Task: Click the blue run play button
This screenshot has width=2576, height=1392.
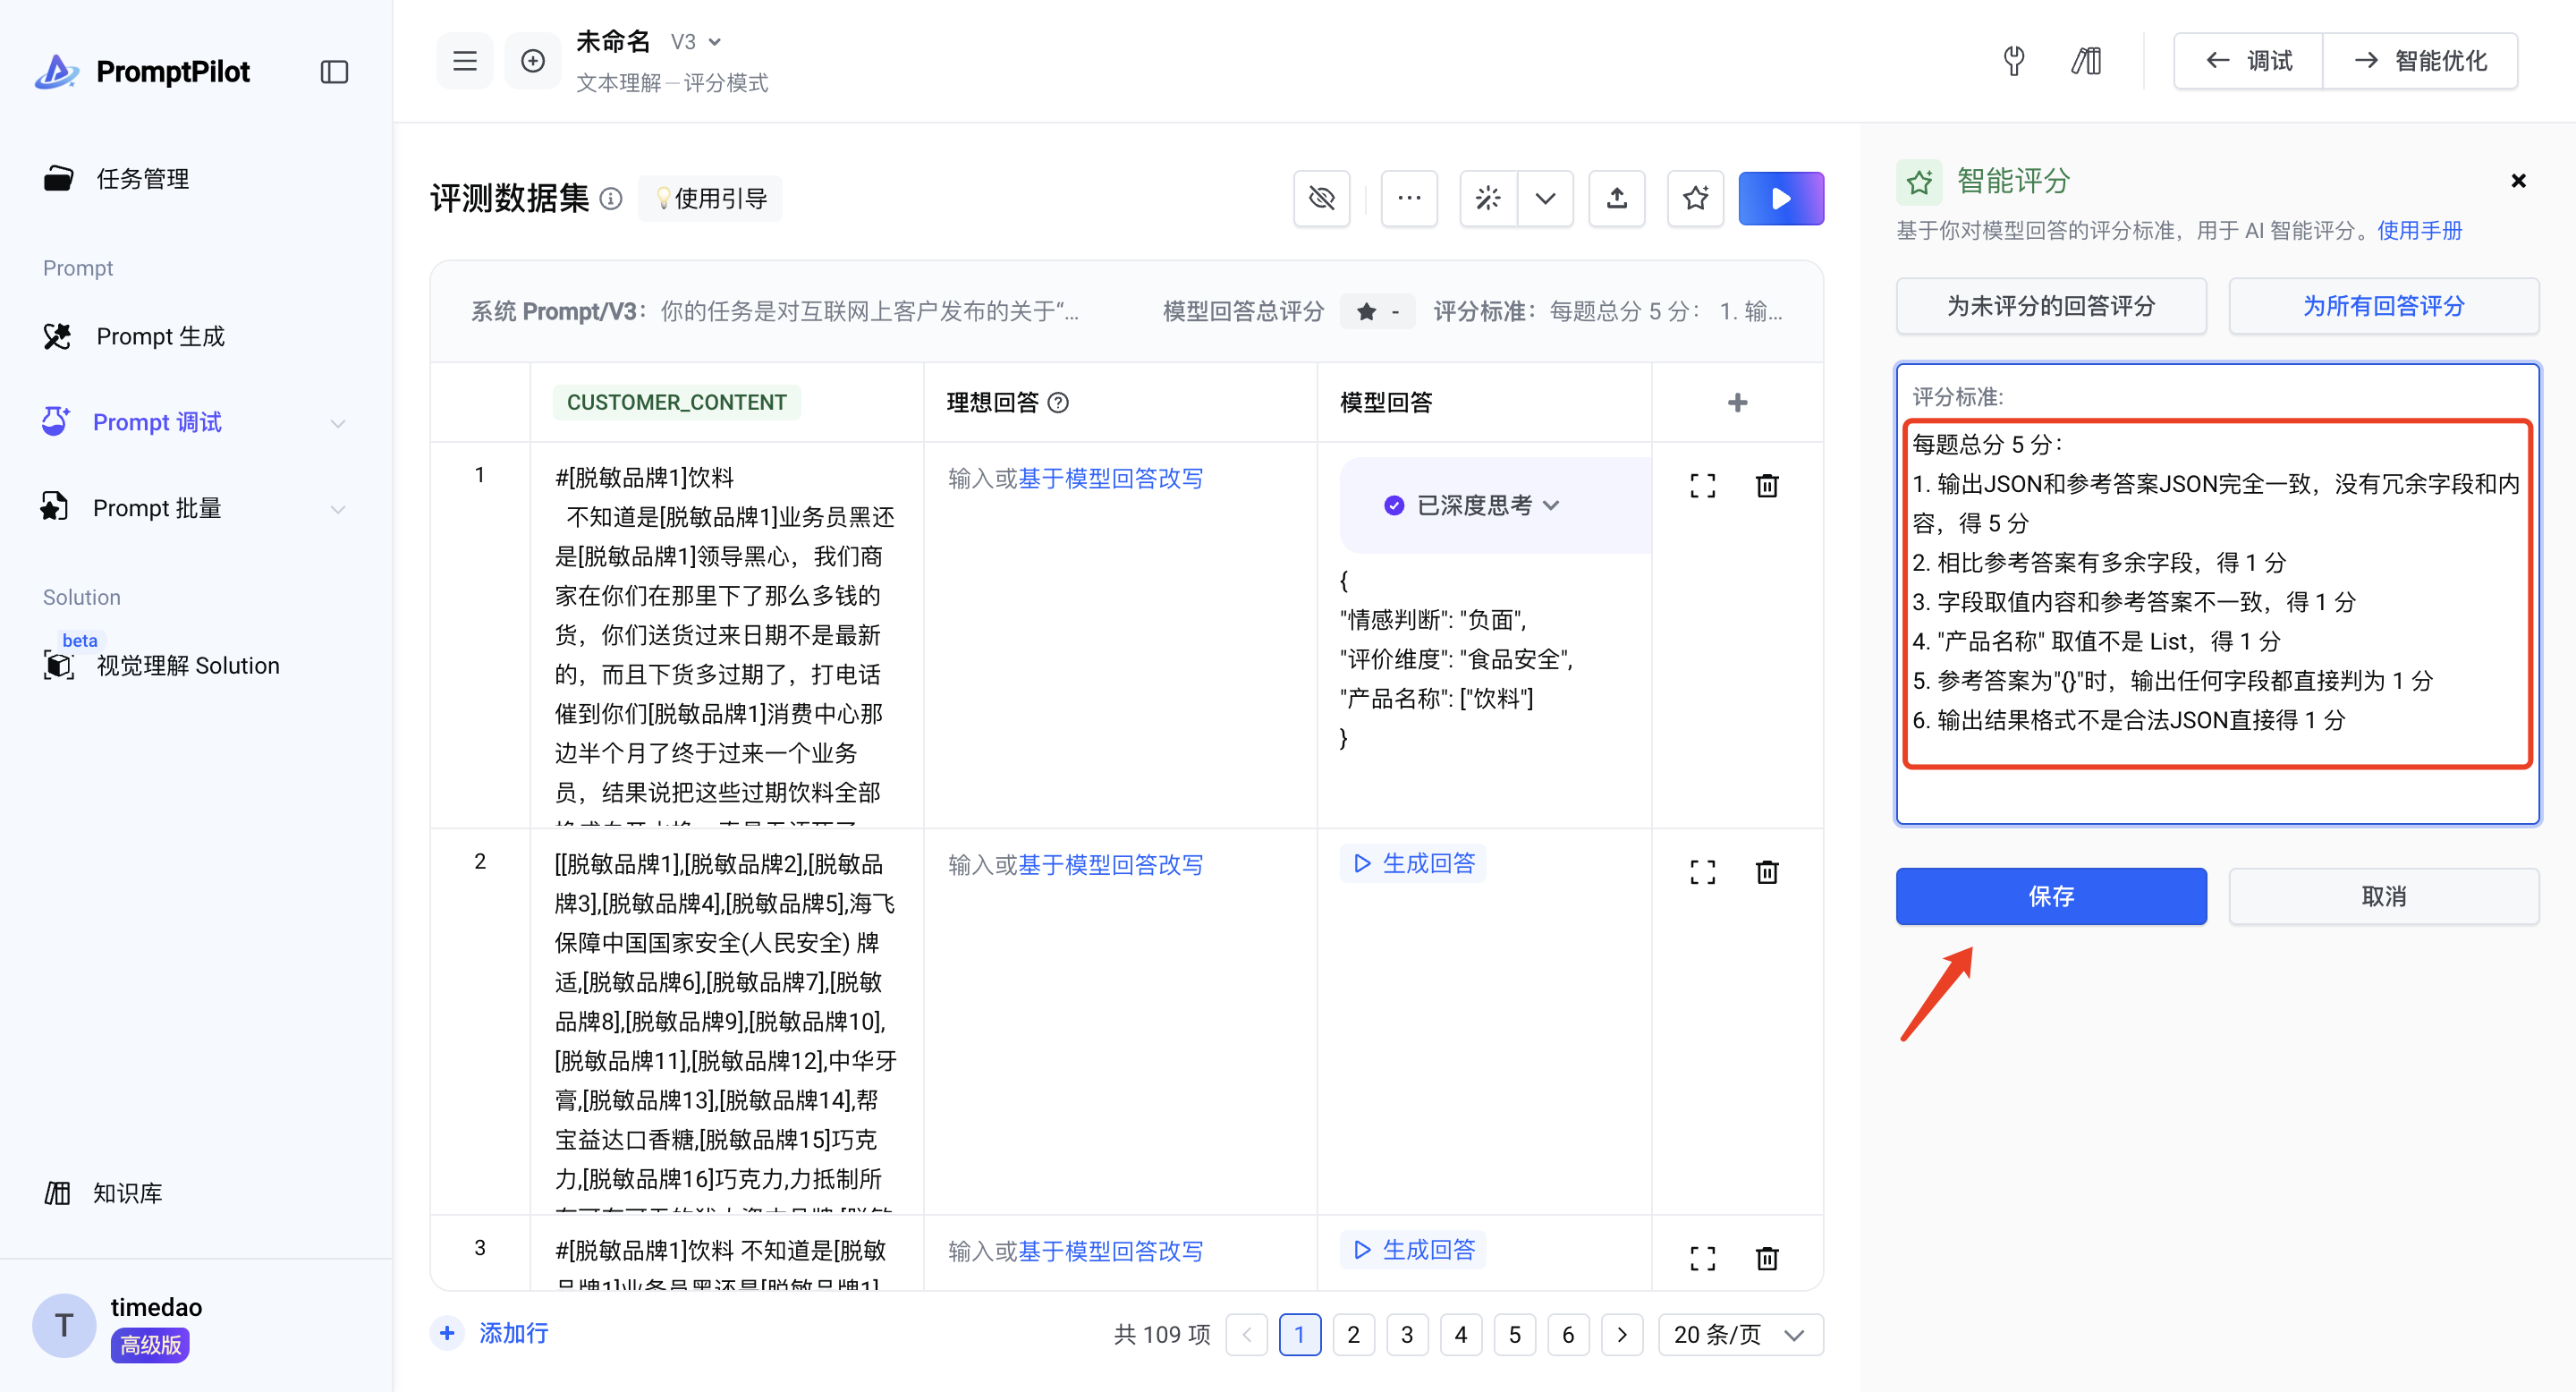Action: [1780, 198]
